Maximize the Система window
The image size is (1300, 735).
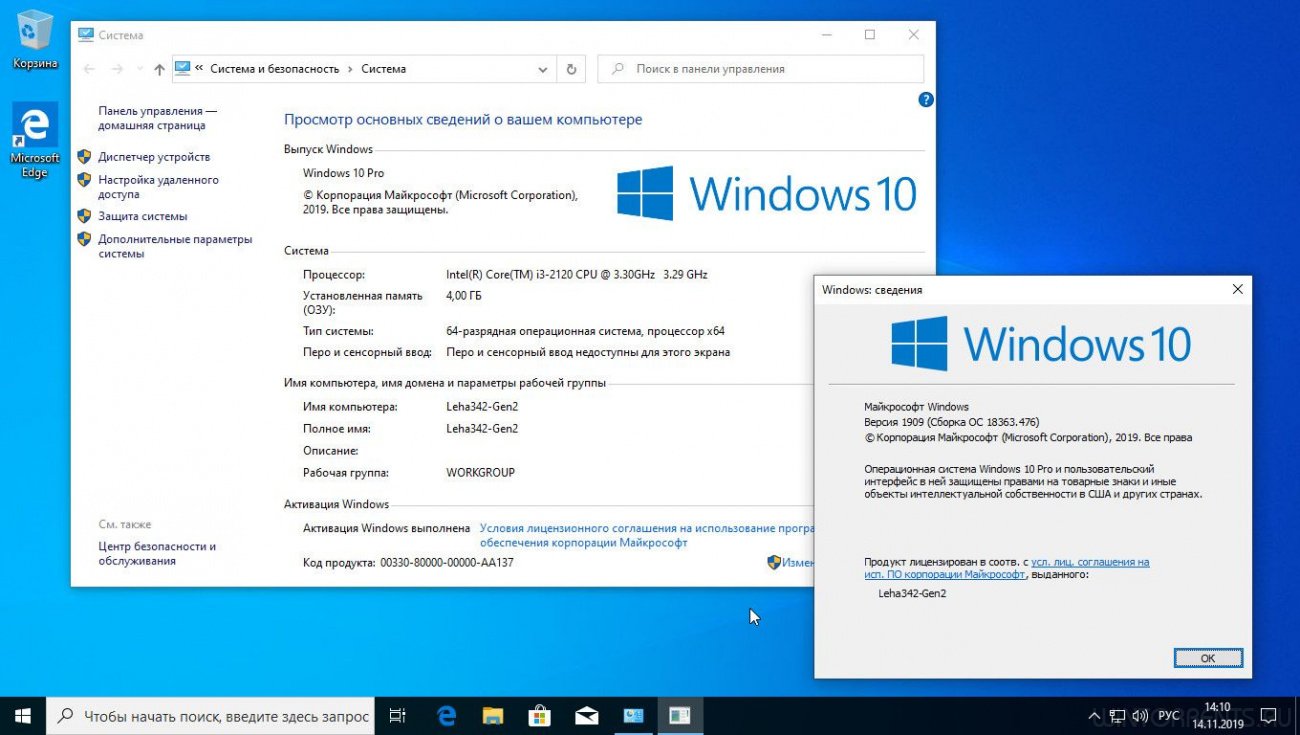click(869, 35)
